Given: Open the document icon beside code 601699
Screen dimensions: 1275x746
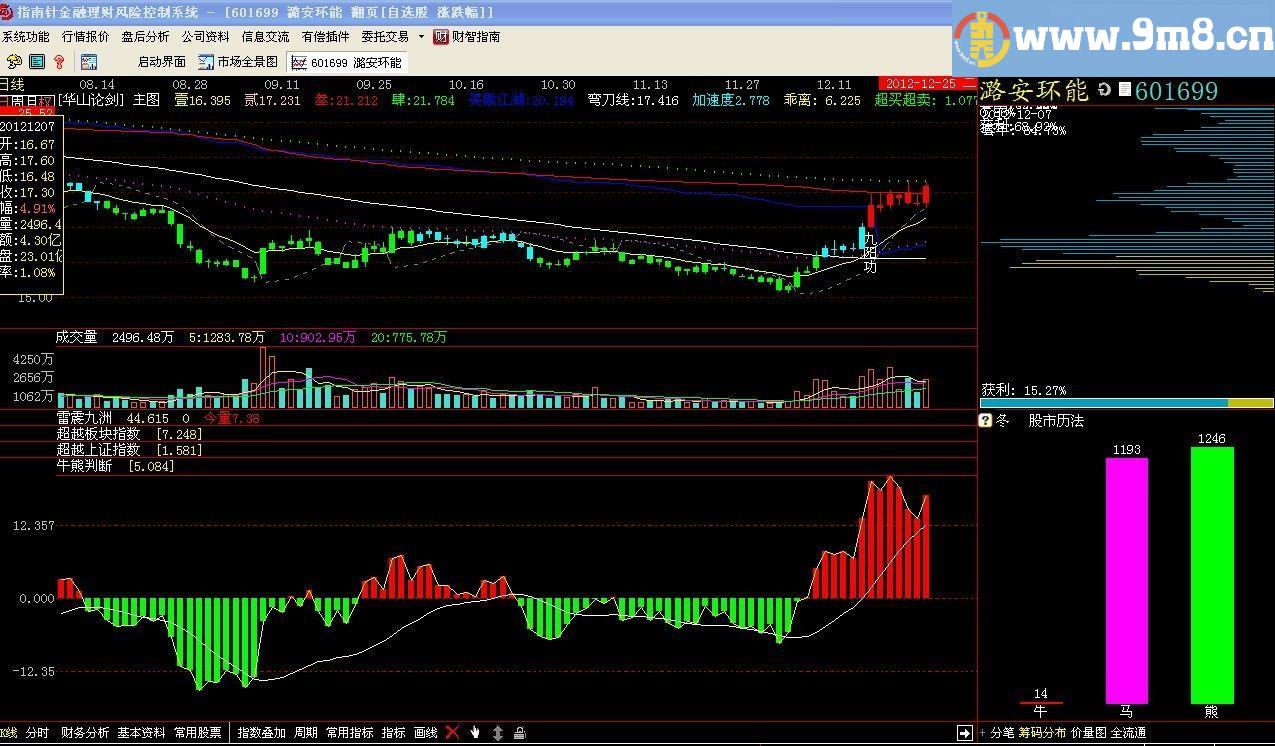Looking at the screenshot, I should (1124, 90).
